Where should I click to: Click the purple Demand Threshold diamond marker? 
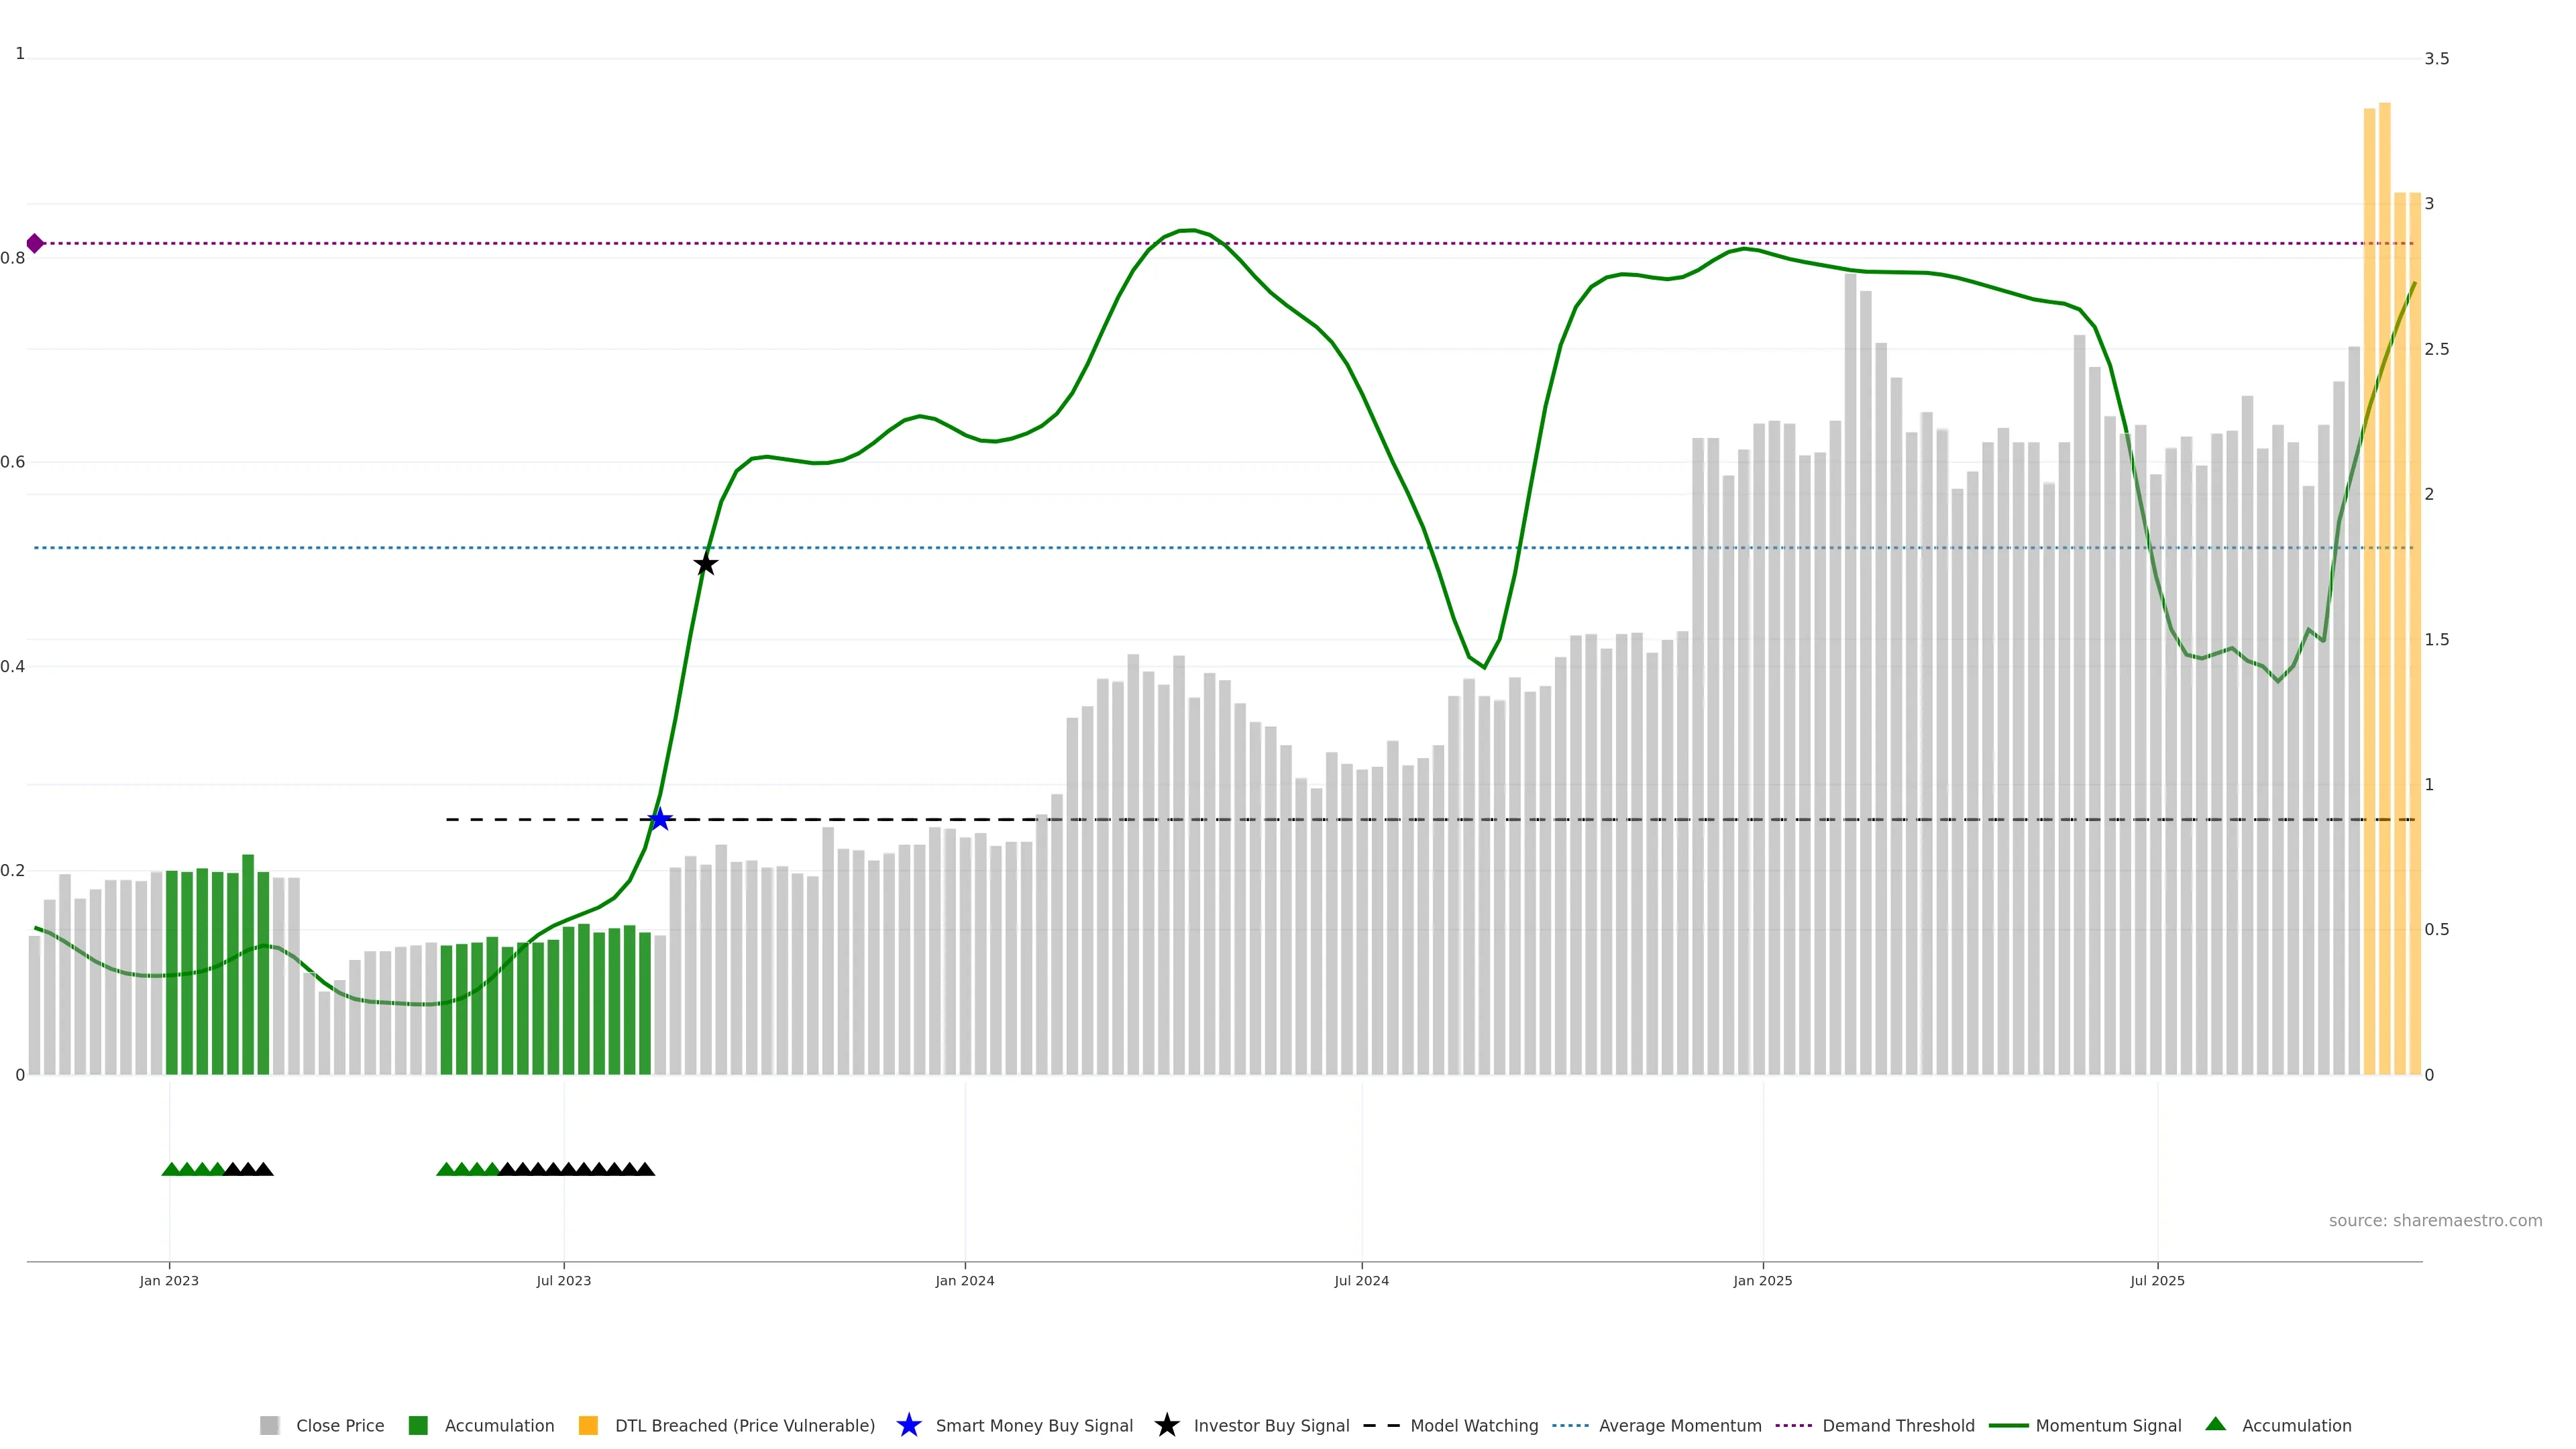pyautogui.click(x=35, y=243)
